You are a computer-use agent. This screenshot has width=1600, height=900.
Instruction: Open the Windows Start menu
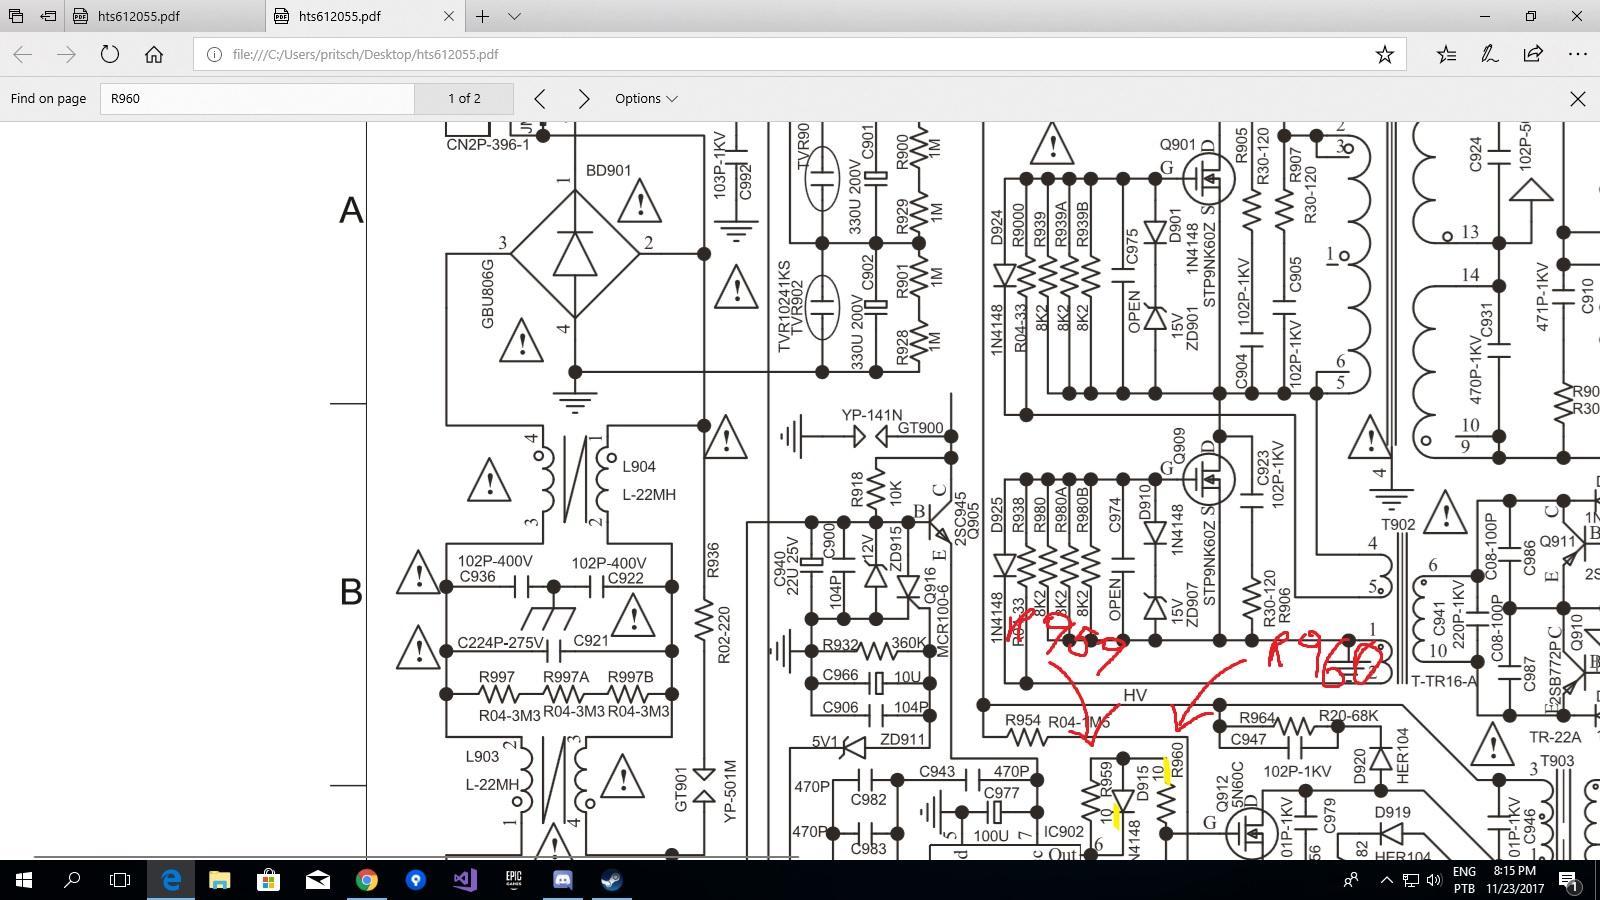(x=24, y=880)
